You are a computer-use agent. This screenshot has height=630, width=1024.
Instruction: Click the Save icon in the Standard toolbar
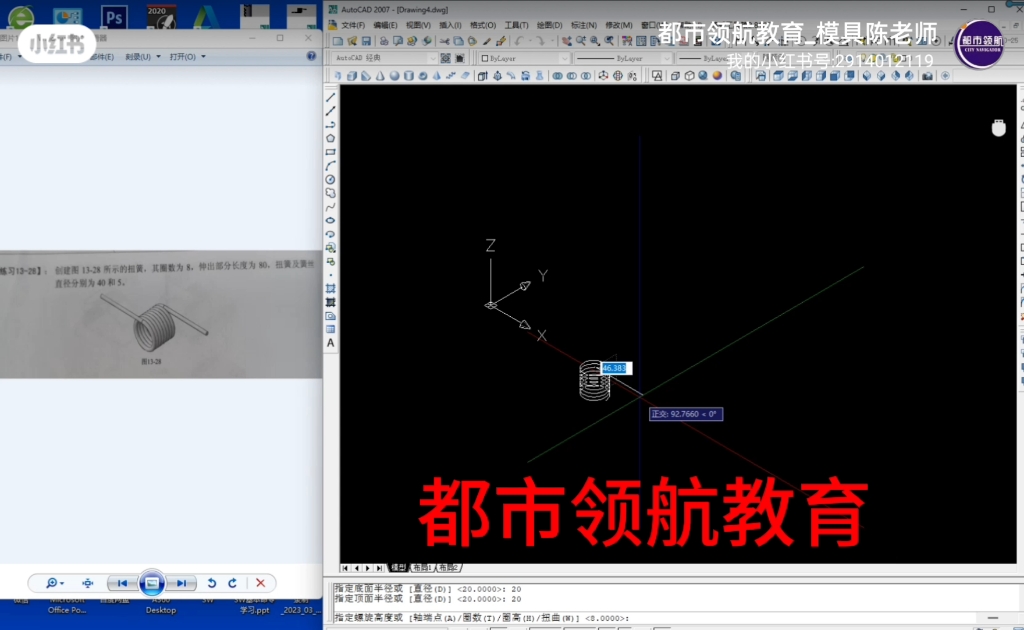click(366, 41)
